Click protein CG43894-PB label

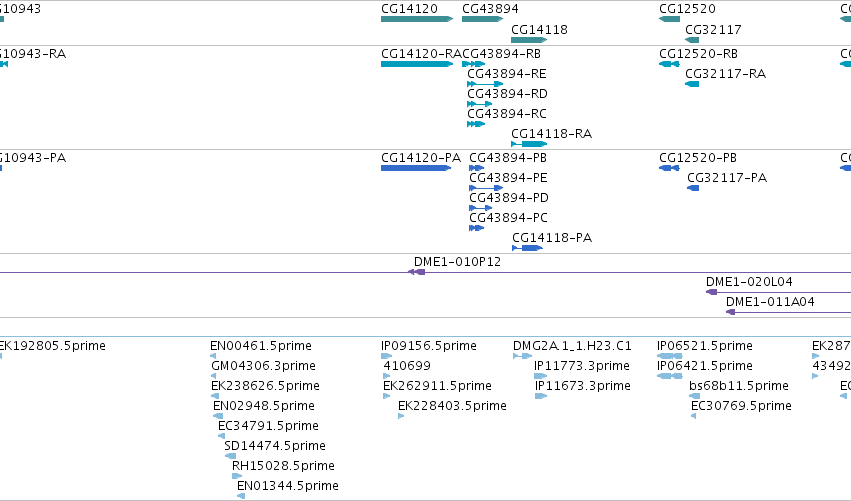click(x=508, y=158)
